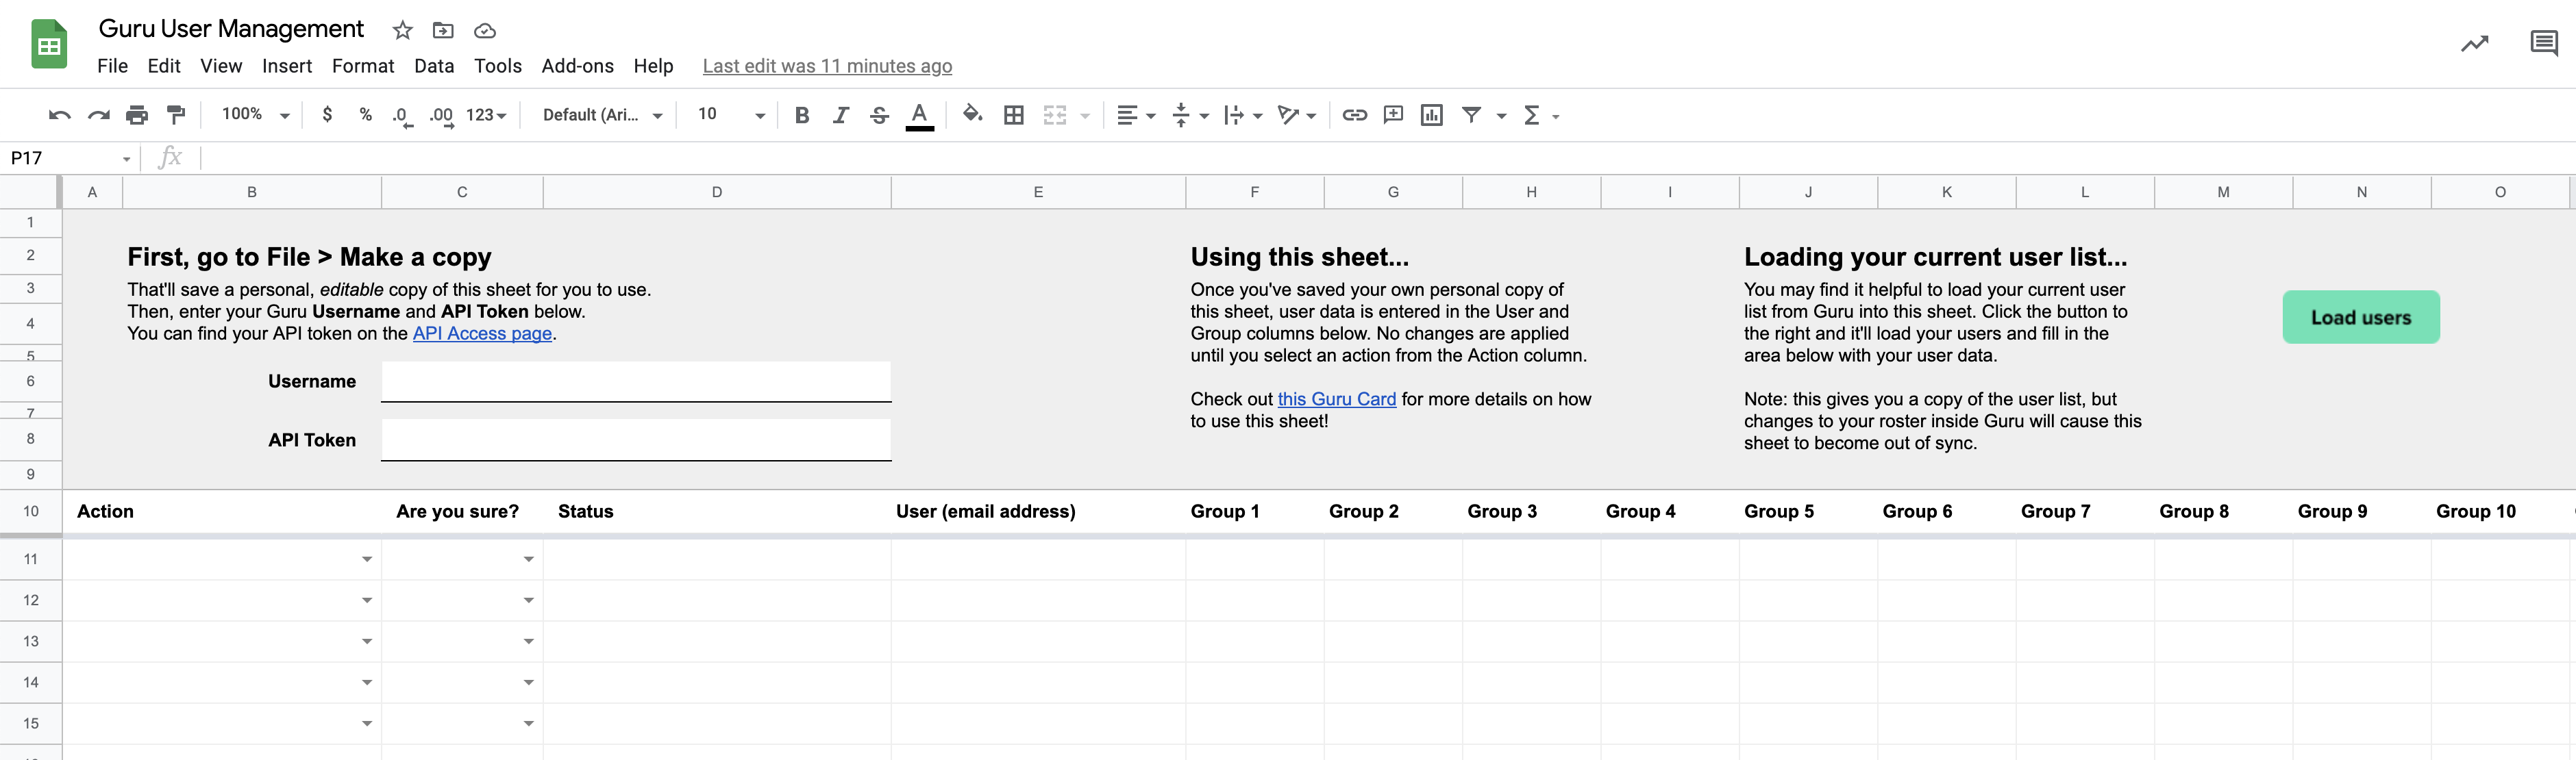The height and width of the screenshot is (760, 2576).
Task: Open the Functions sigma menu
Action: [1540, 115]
